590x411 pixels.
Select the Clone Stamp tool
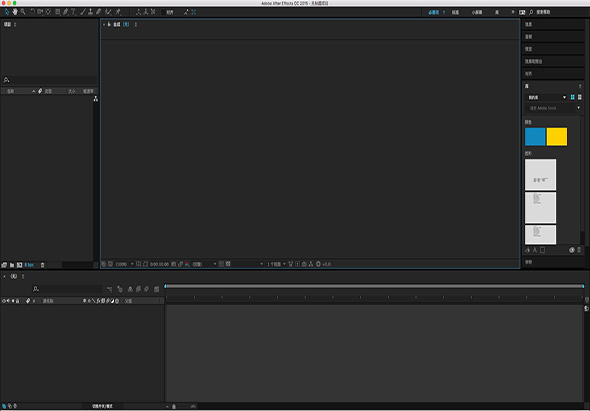coord(91,12)
